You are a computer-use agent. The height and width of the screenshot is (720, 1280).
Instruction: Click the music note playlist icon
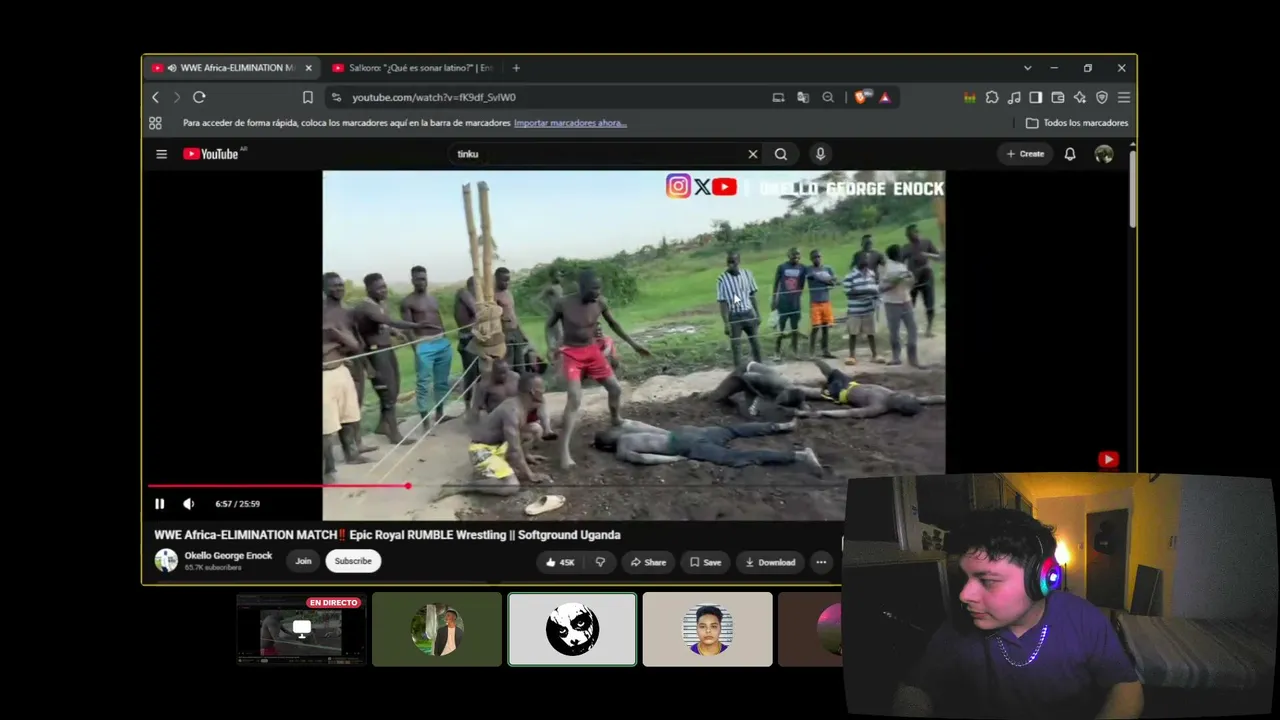1014,97
